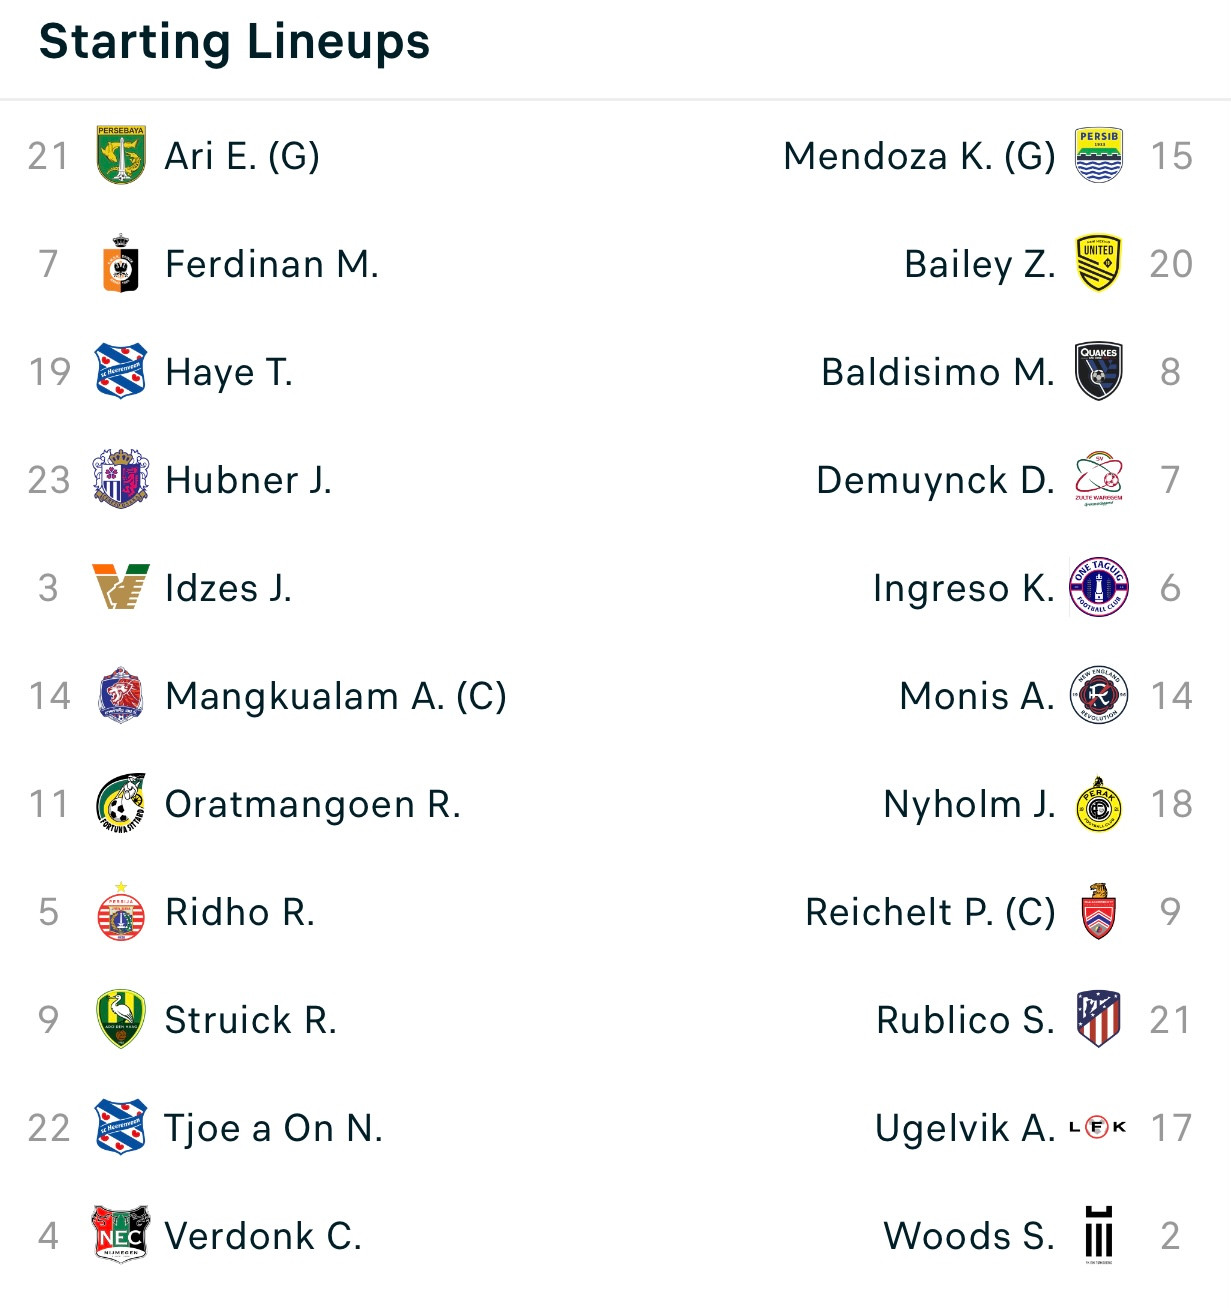
Task: Click the Heerenveen crest beside Haye T.
Action: coord(121,371)
